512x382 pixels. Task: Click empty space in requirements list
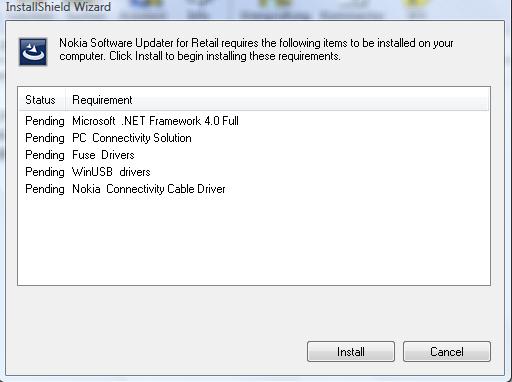254,240
